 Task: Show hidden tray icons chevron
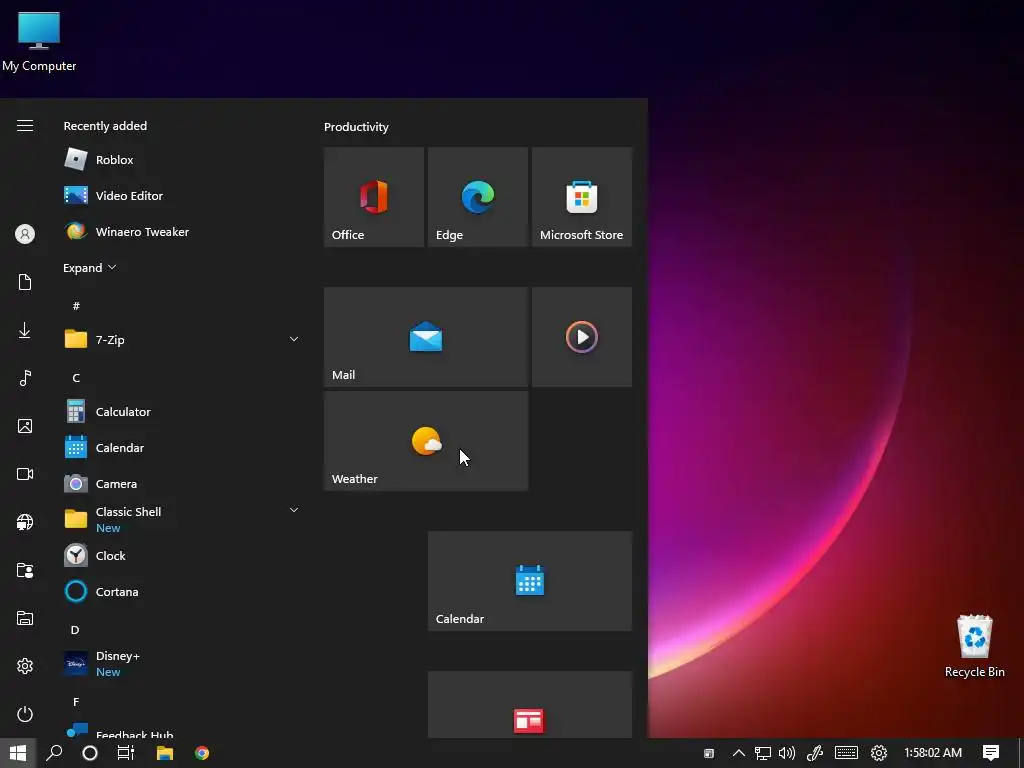pyautogui.click(x=739, y=753)
